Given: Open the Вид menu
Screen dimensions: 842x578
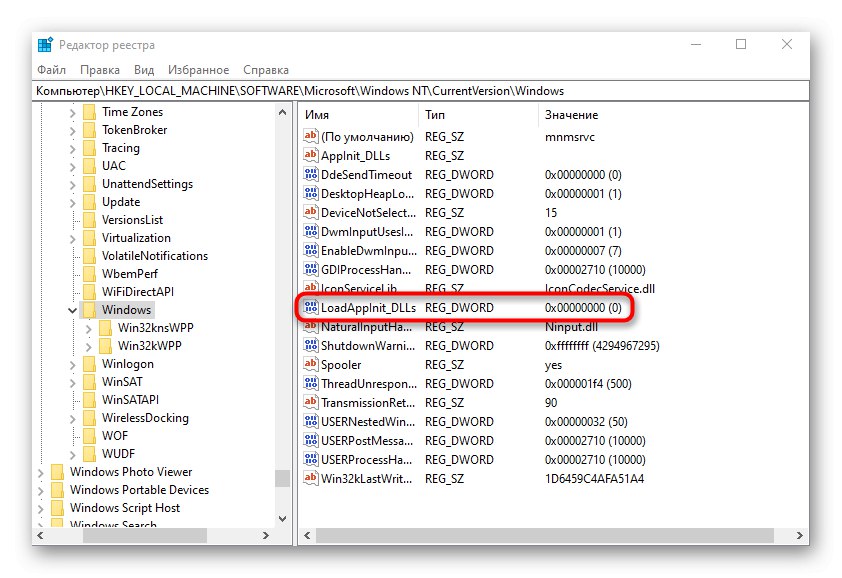Looking at the screenshot, I should pos(144,70).
